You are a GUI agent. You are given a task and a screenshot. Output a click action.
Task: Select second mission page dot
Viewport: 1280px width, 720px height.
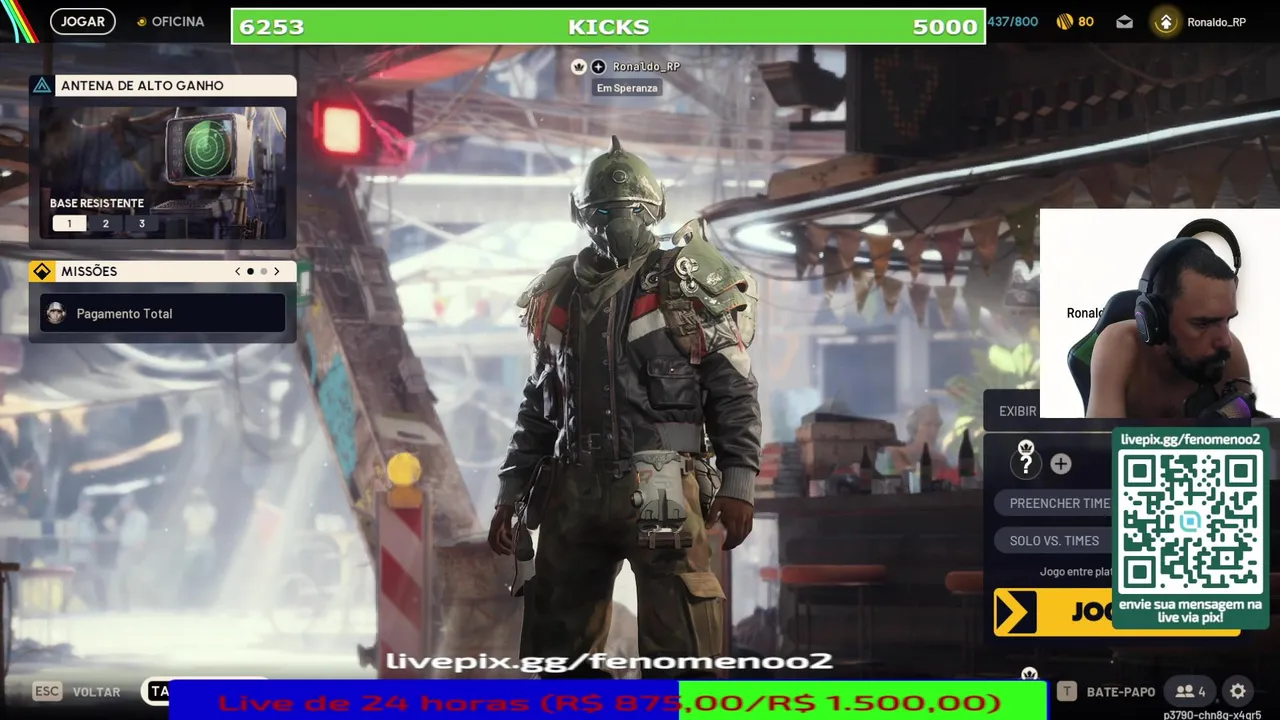tap(264, 271)
